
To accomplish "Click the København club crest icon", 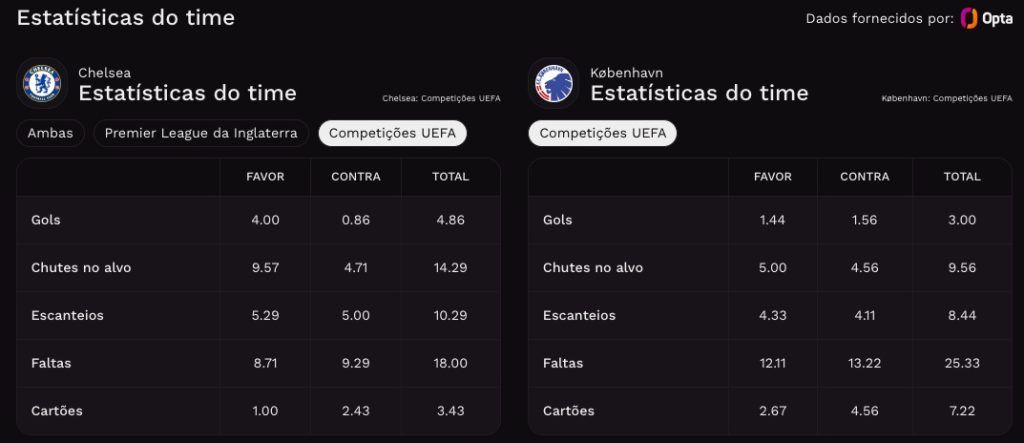I will [x=554, y=84].
